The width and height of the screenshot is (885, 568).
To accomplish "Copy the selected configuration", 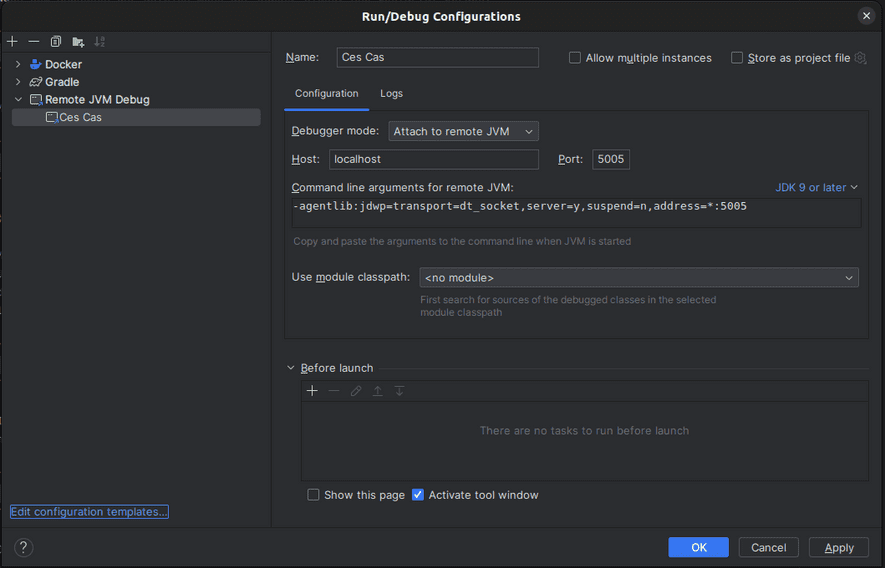I will click(55, 41).
